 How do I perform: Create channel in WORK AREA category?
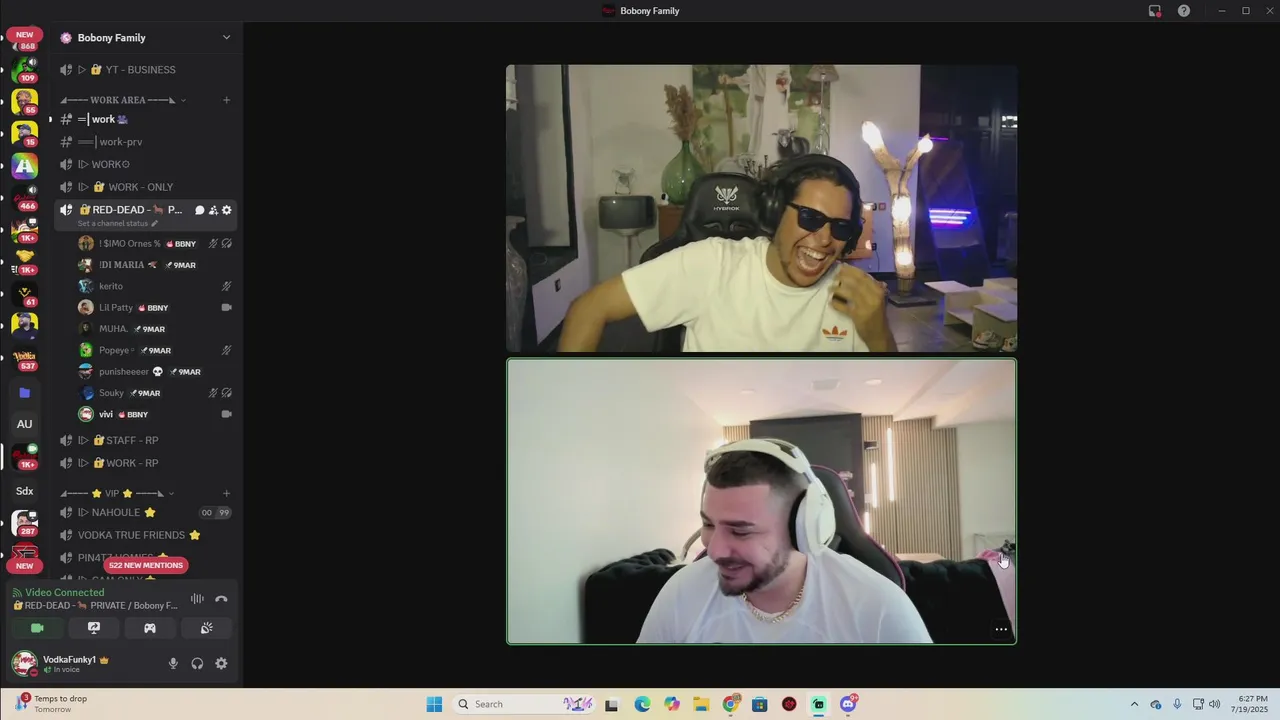coord(226,100)
